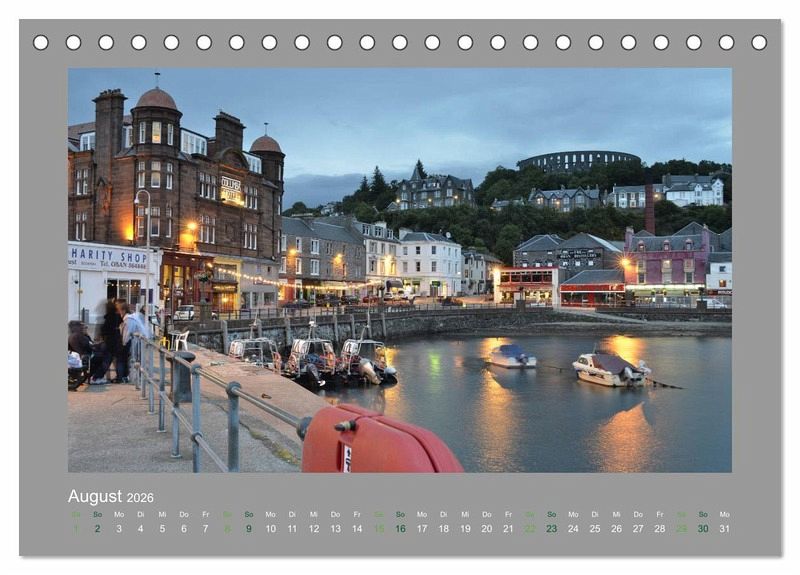Viewport: 800px width, 575px height.
Task: Click the year '2026' beside August
Action: coord(140,498)
